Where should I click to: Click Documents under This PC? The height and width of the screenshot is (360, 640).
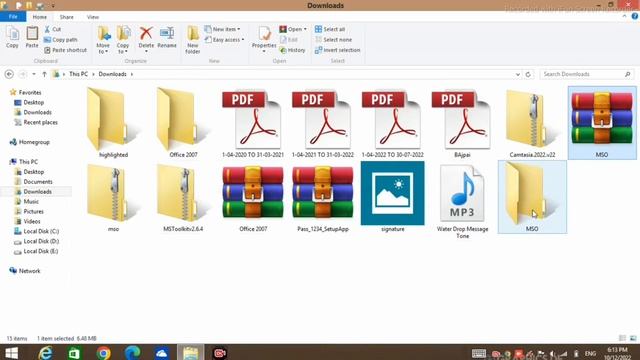[x=38, y=182]
